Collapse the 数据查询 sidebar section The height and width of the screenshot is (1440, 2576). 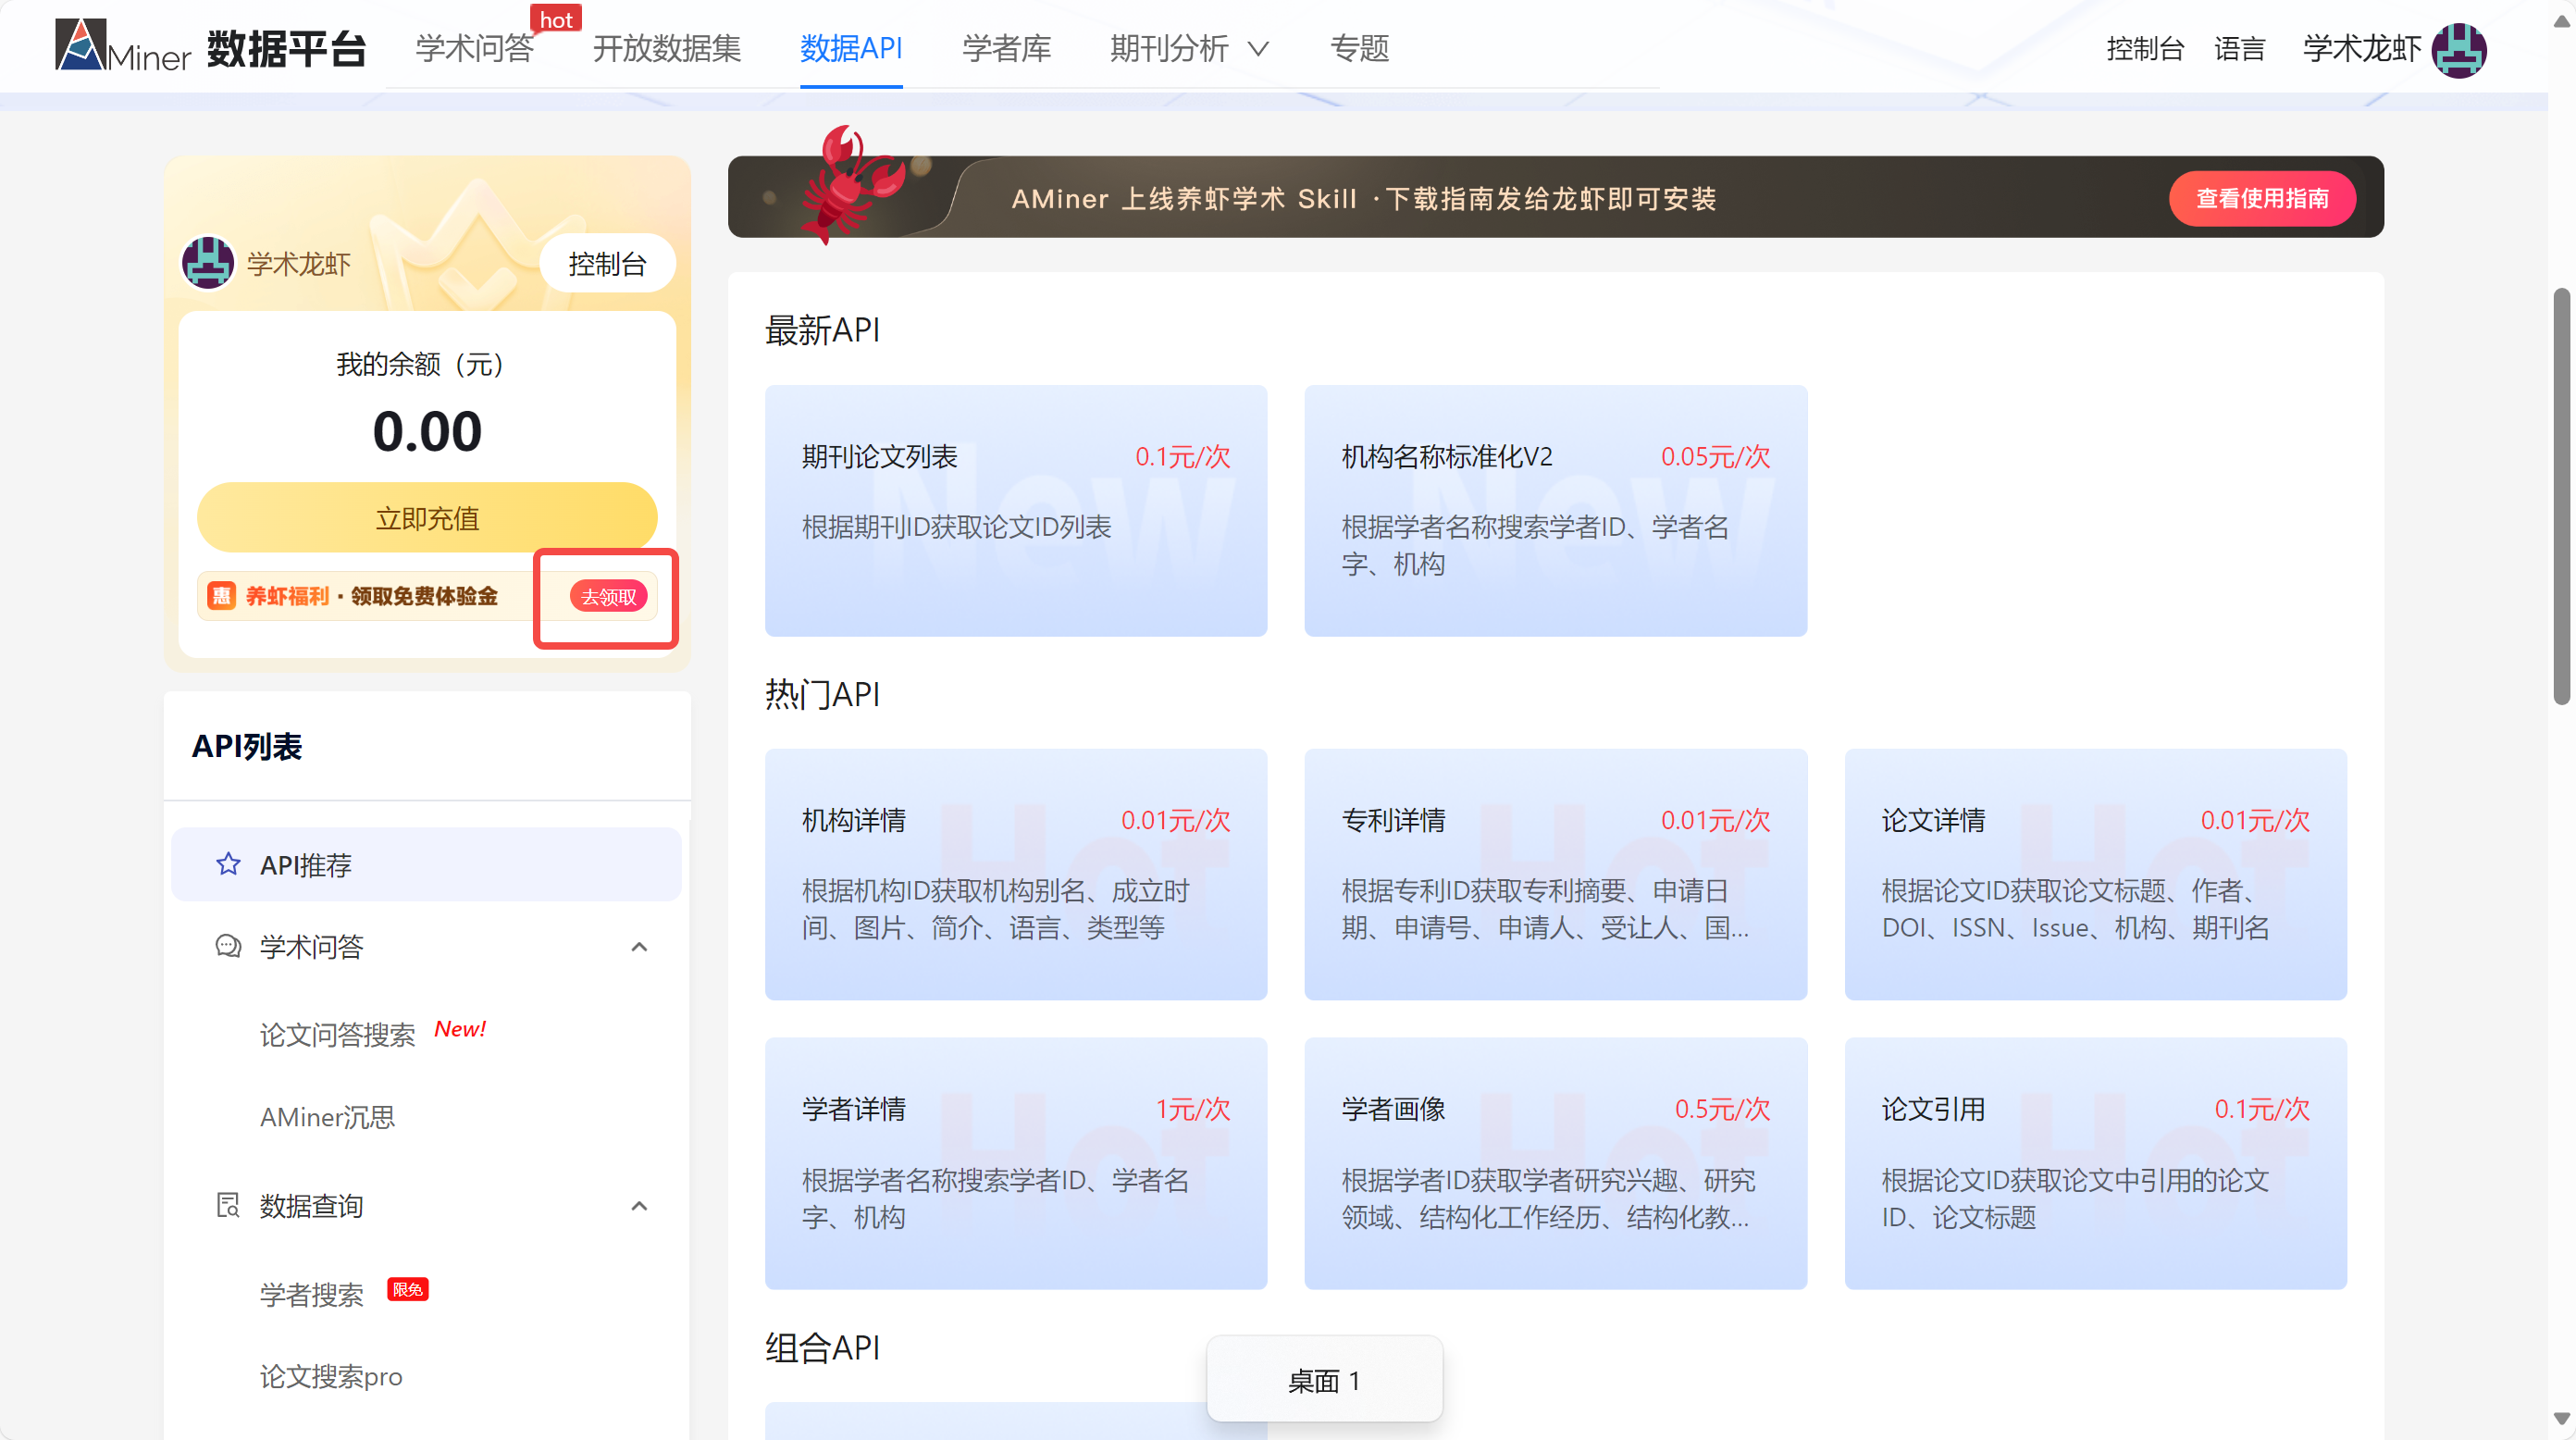point(639,1205)
